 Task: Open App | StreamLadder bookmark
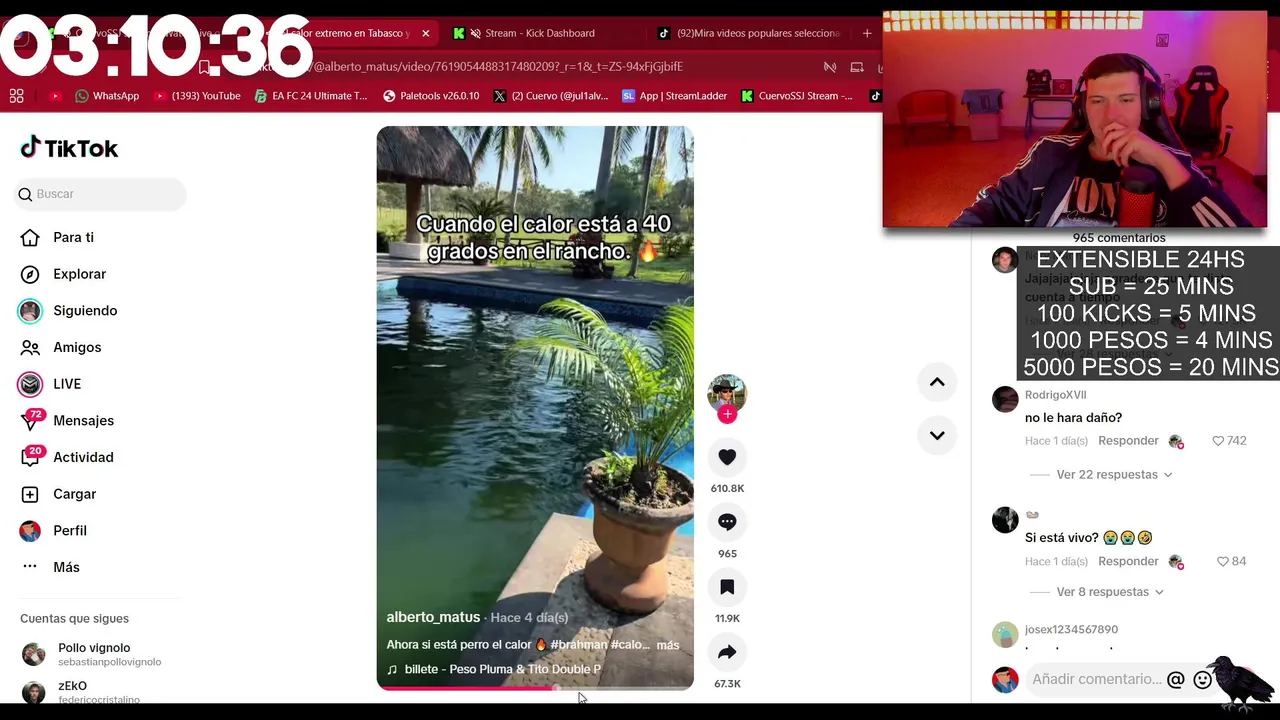(674, 96)
